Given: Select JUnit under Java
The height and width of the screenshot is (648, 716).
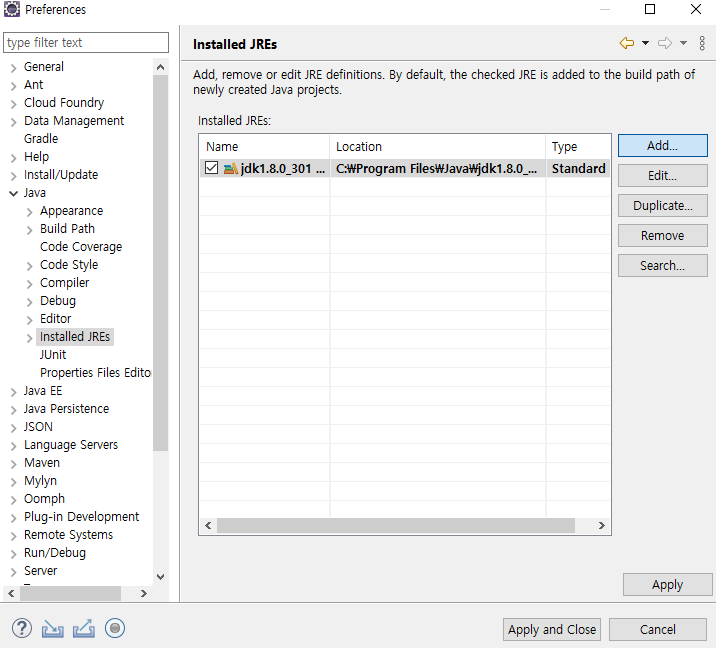Looking at the screenshot, I should click(53, 354).
